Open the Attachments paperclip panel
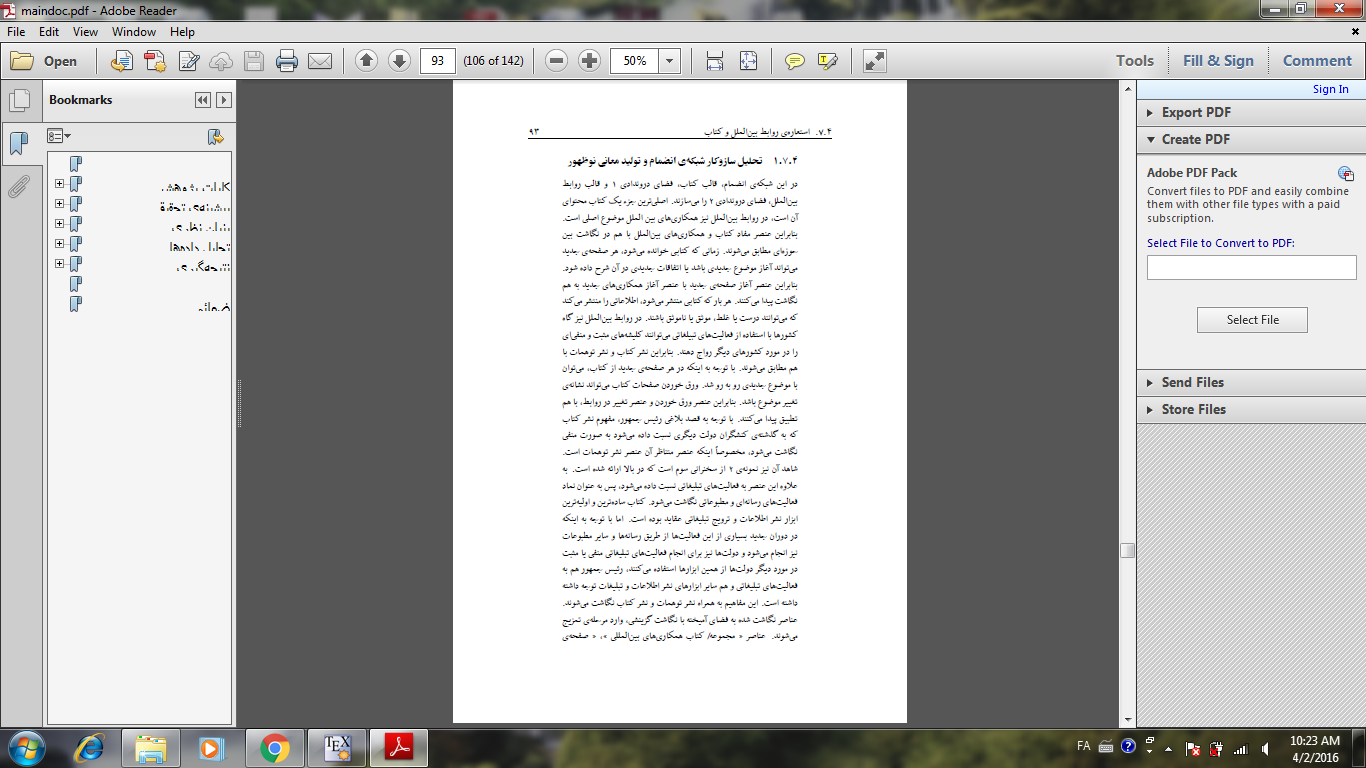 pyautogui.click(x=18, y=187)
